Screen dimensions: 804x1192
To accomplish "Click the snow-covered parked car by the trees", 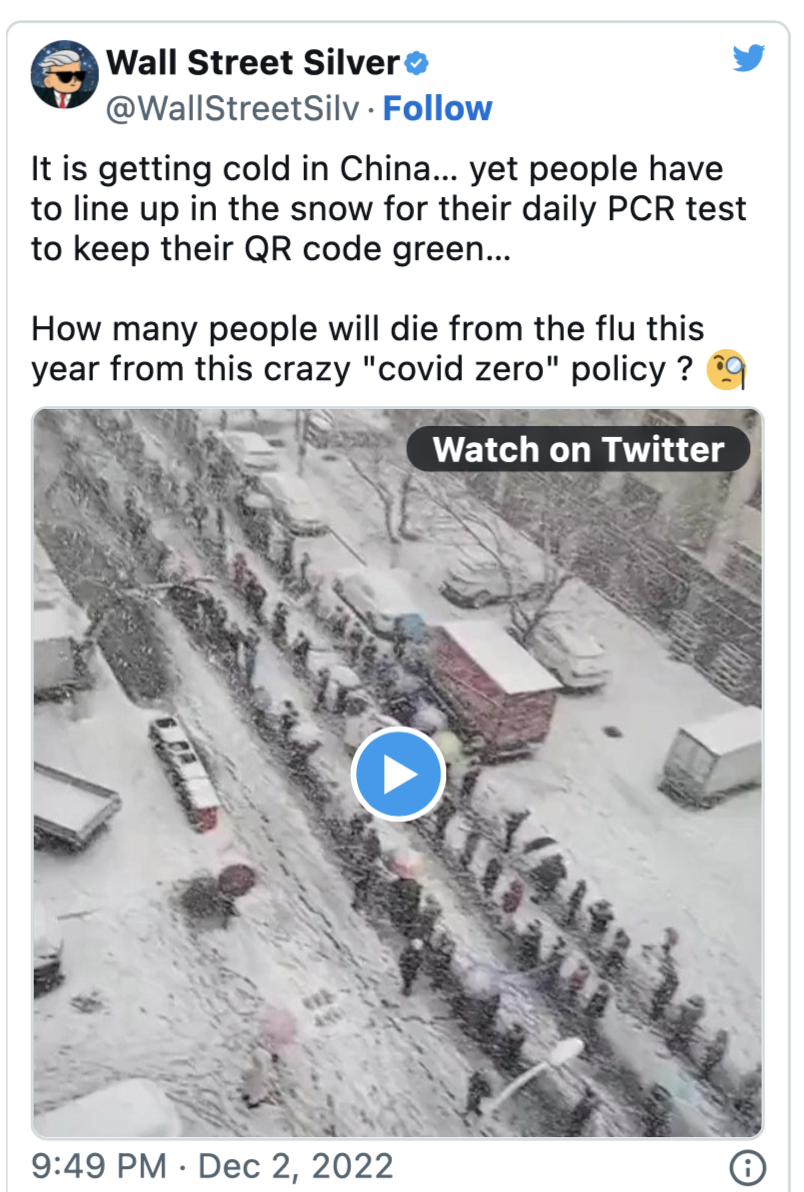I will coord(492,578).
